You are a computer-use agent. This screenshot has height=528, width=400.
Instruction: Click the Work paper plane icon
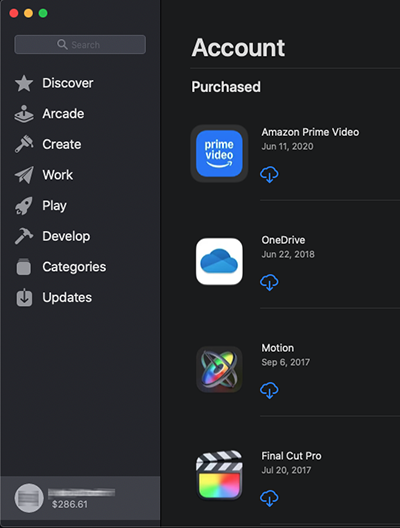[24, 175]
